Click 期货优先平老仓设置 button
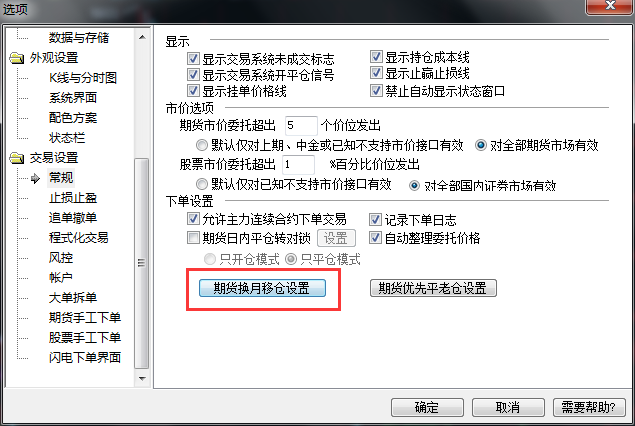This screenshot has height=426, width=635. pyautogui.click(x=433, y=288)
